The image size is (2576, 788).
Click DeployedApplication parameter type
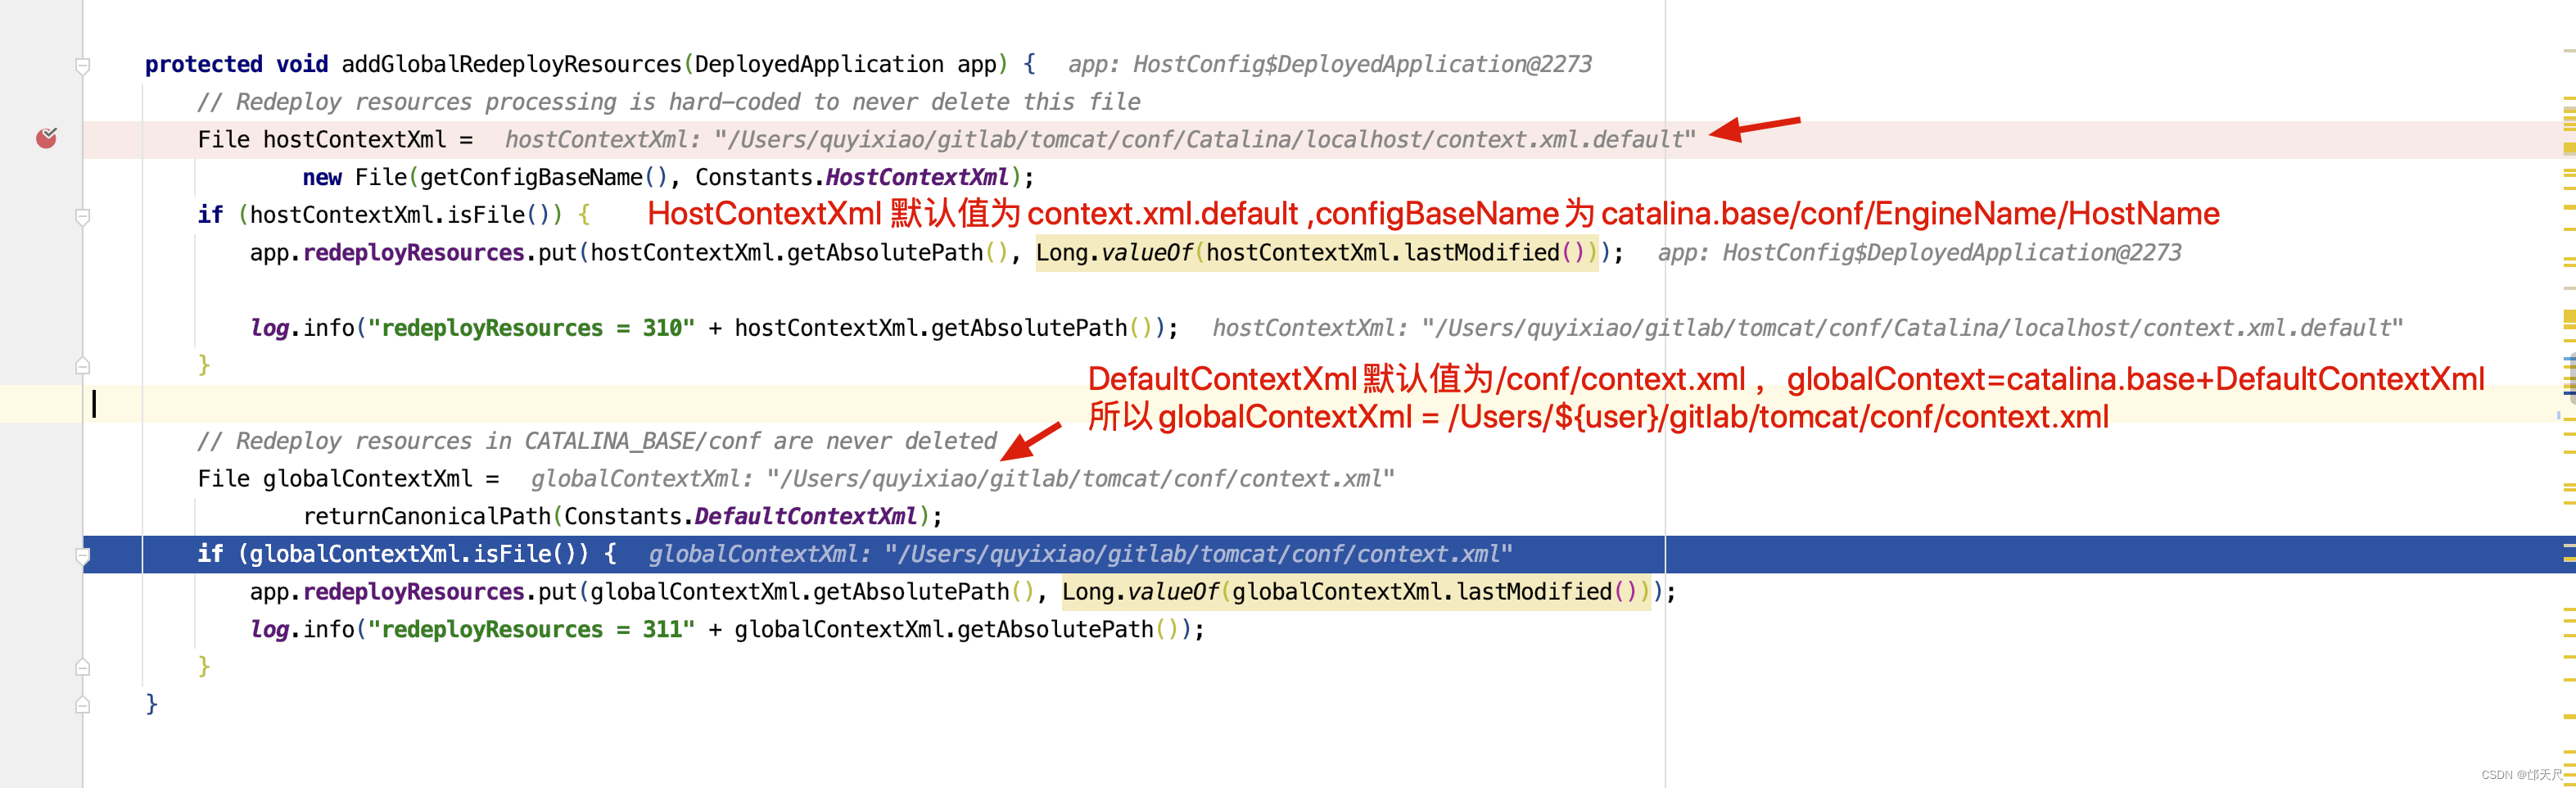[x=819, y=64]
